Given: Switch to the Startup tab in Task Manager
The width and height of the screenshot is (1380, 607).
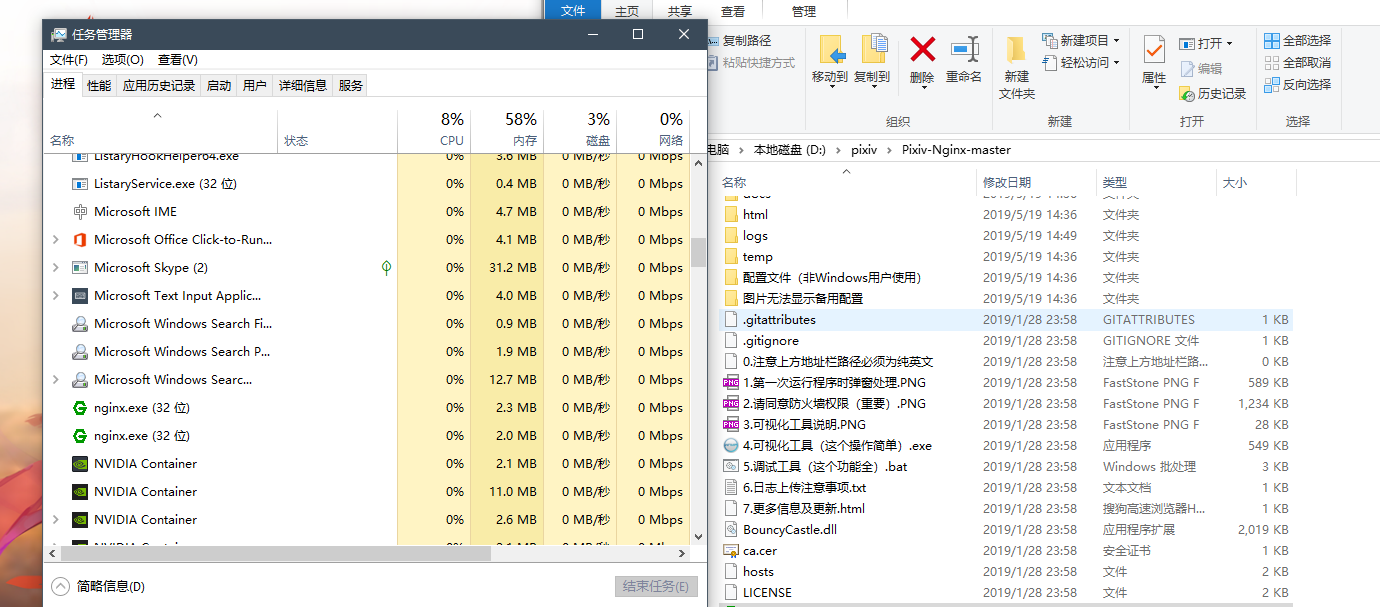Looking at the screenshot, I should tap(218, 86).
